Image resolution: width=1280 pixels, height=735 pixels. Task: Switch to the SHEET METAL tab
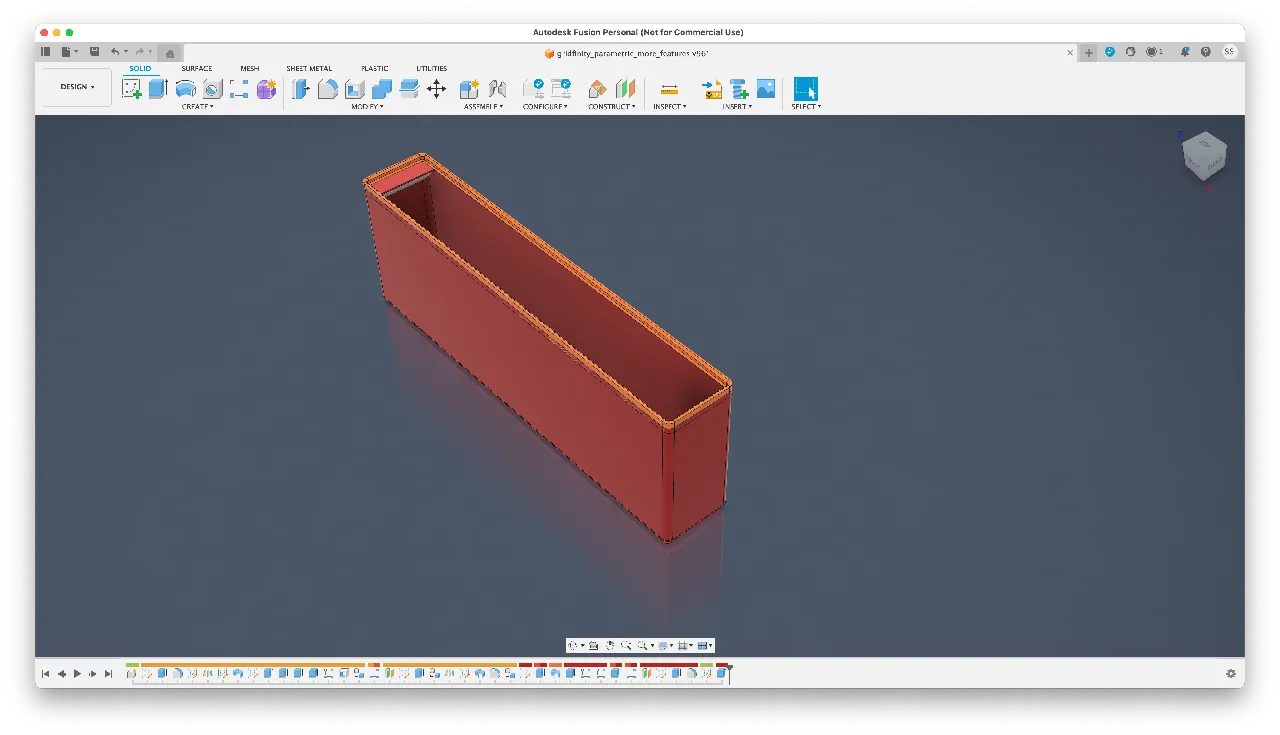(308, 68)
